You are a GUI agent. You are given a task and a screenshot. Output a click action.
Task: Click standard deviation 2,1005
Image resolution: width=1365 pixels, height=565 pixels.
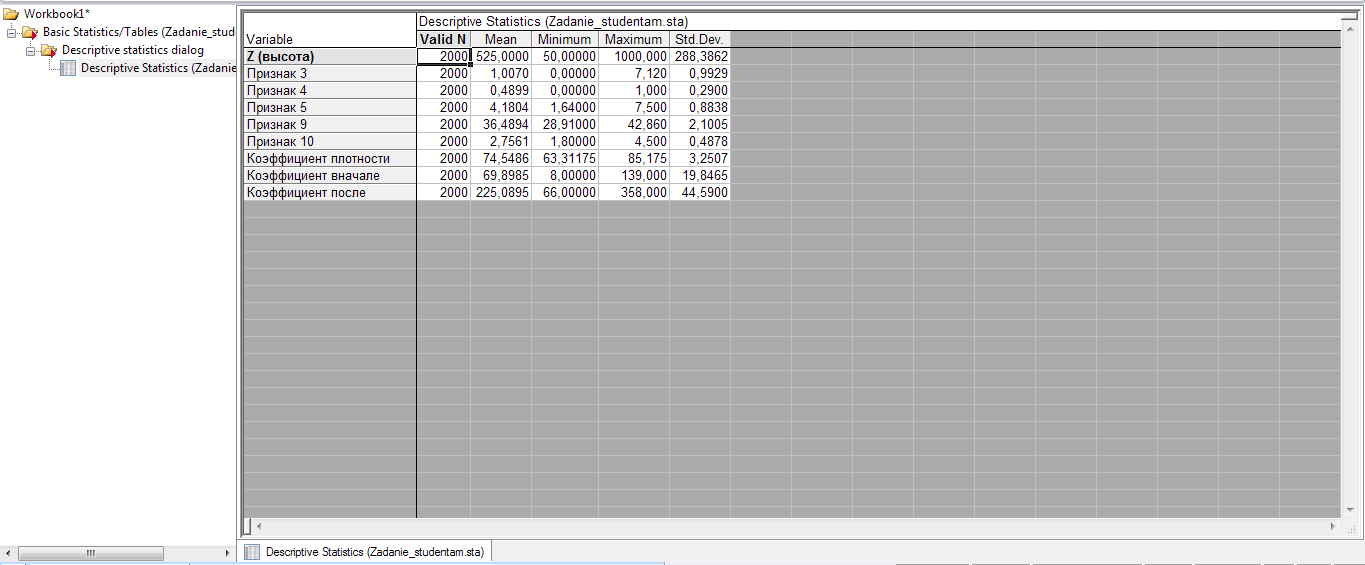click(x=700, y=125)
